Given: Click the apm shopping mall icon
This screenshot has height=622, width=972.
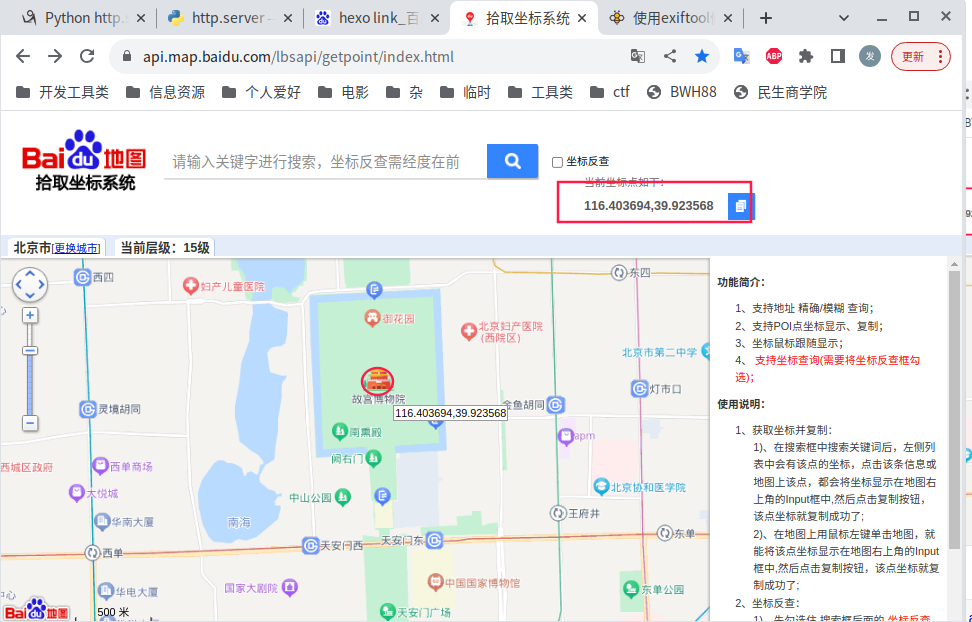Looking at the screenshot, I should [x=565, y=437].
